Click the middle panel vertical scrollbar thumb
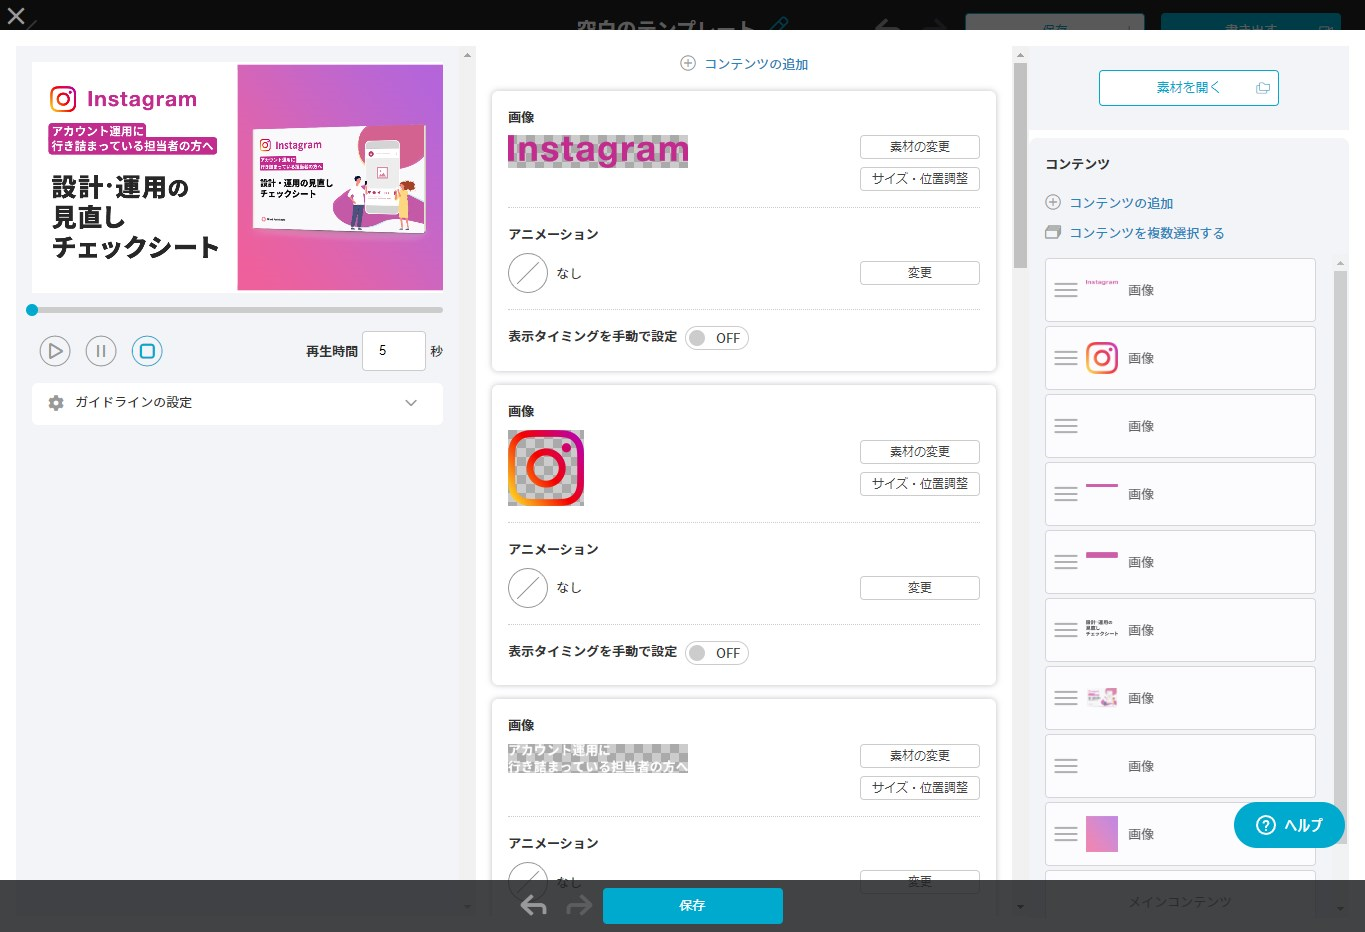This screenshot has width=1365, height=932. (x=1020, y=166)
